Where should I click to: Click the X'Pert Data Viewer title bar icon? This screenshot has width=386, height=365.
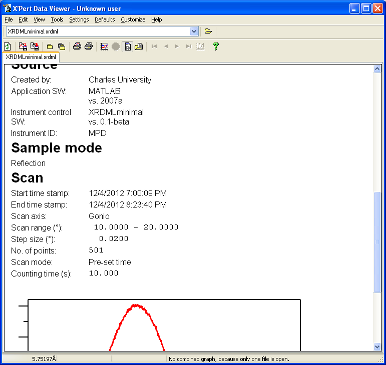pos(7,8)
